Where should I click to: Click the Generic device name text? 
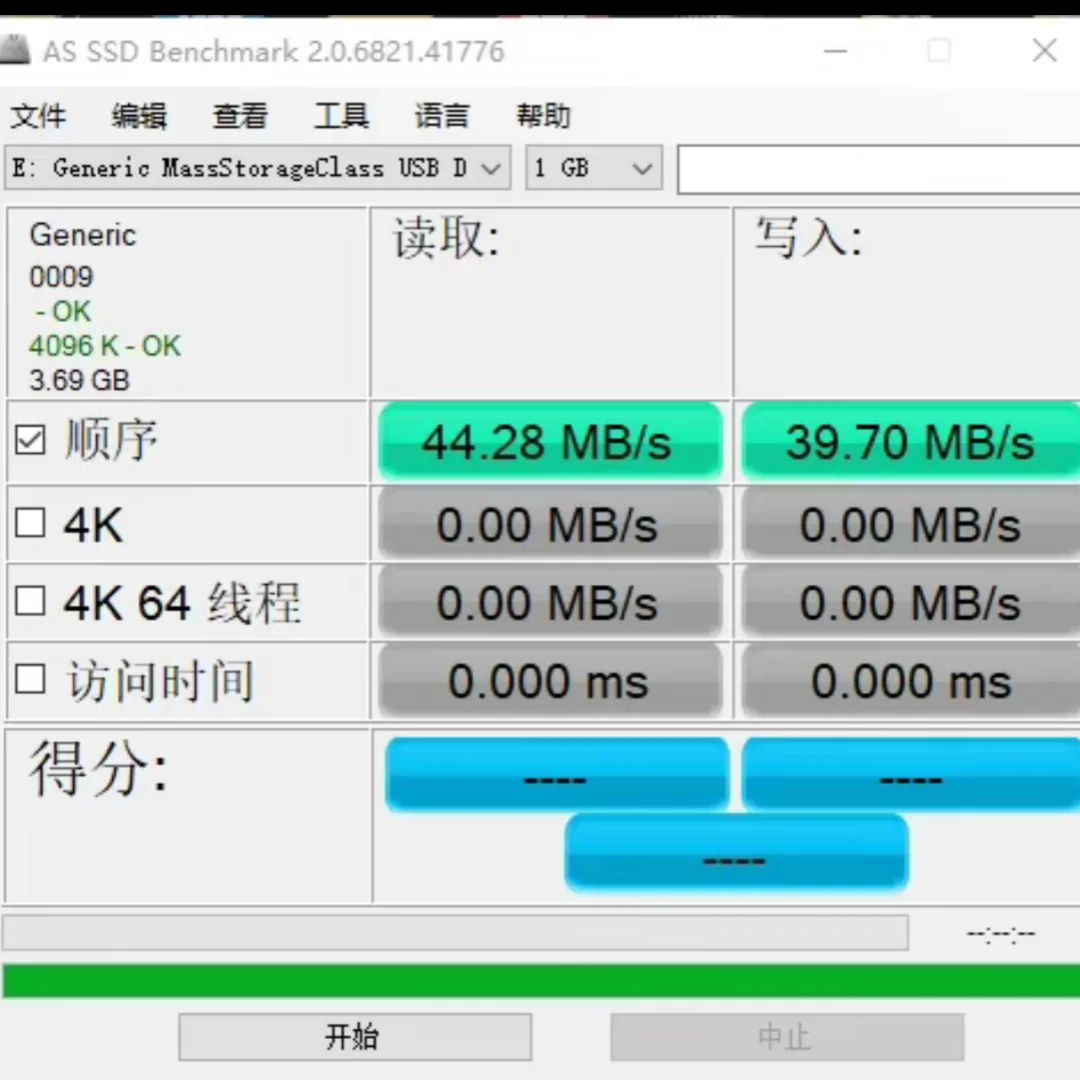coord(83,235)
